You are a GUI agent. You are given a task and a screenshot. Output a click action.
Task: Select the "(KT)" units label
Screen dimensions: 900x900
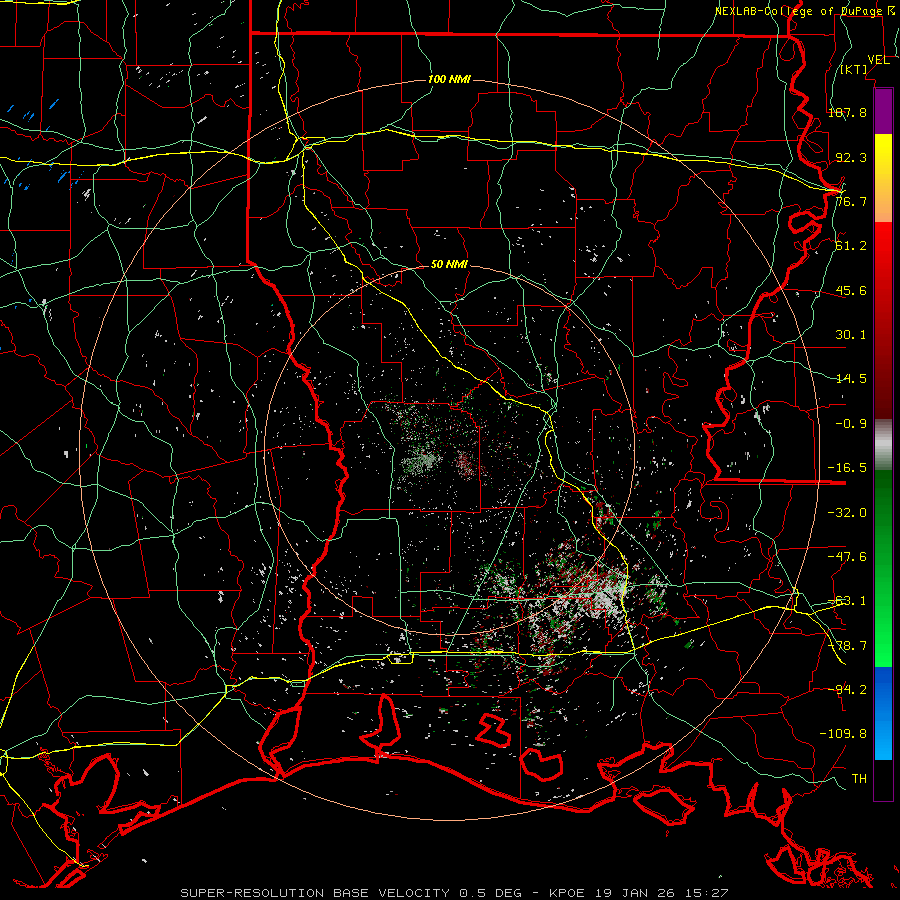point(854,69)
